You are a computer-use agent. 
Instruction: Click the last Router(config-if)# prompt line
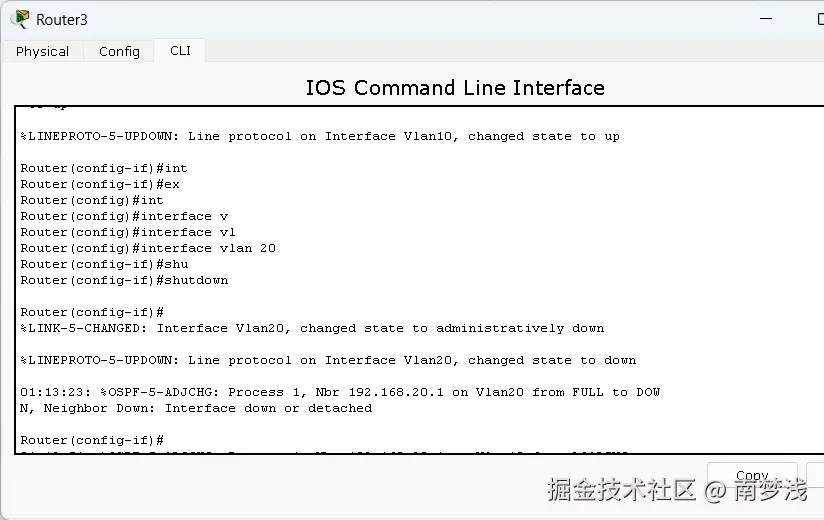92,440
